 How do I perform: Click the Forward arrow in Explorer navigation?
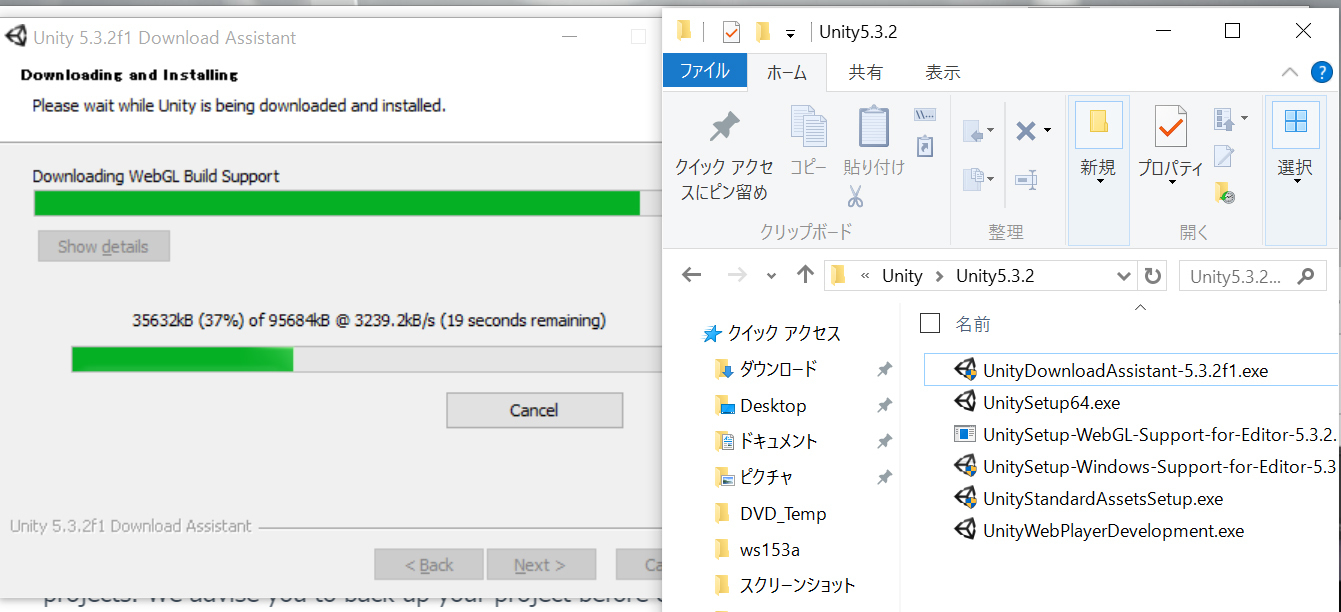click(737, 275)
